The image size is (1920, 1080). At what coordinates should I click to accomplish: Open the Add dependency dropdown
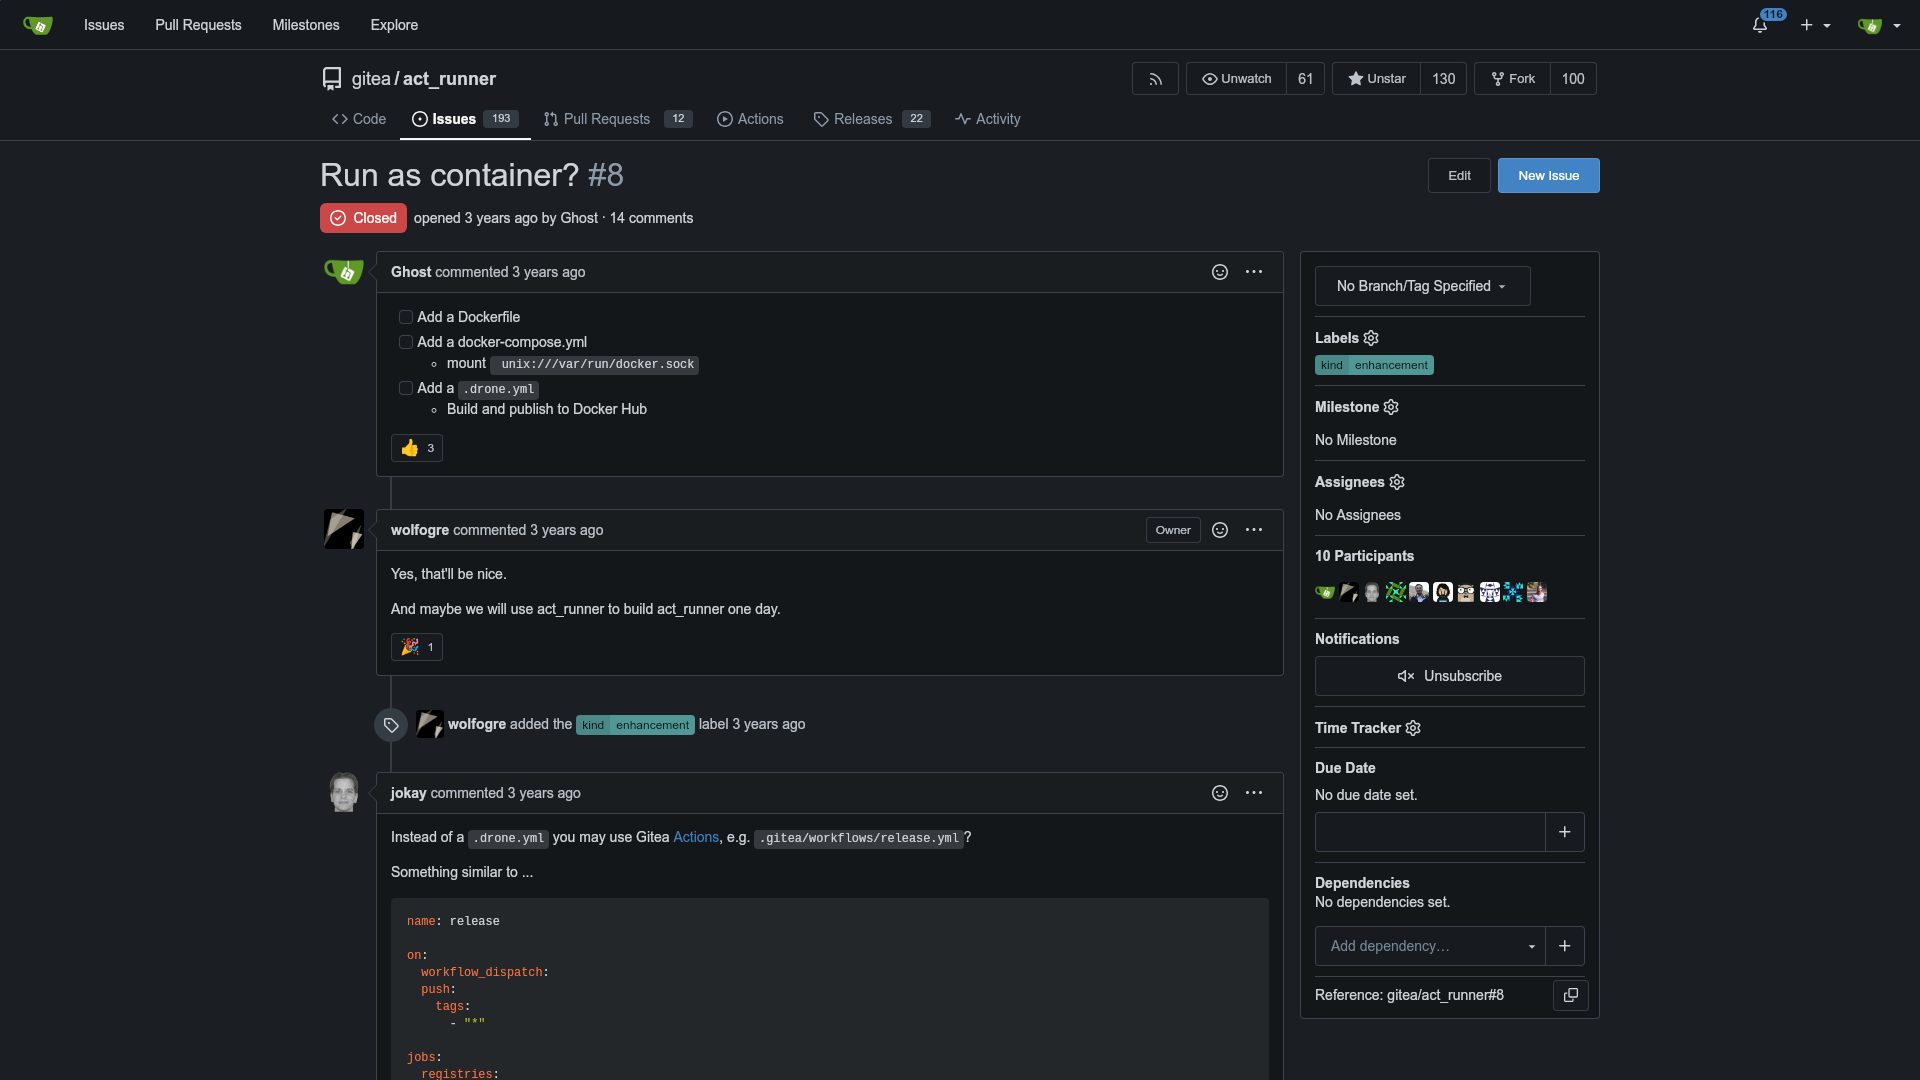1429,946
